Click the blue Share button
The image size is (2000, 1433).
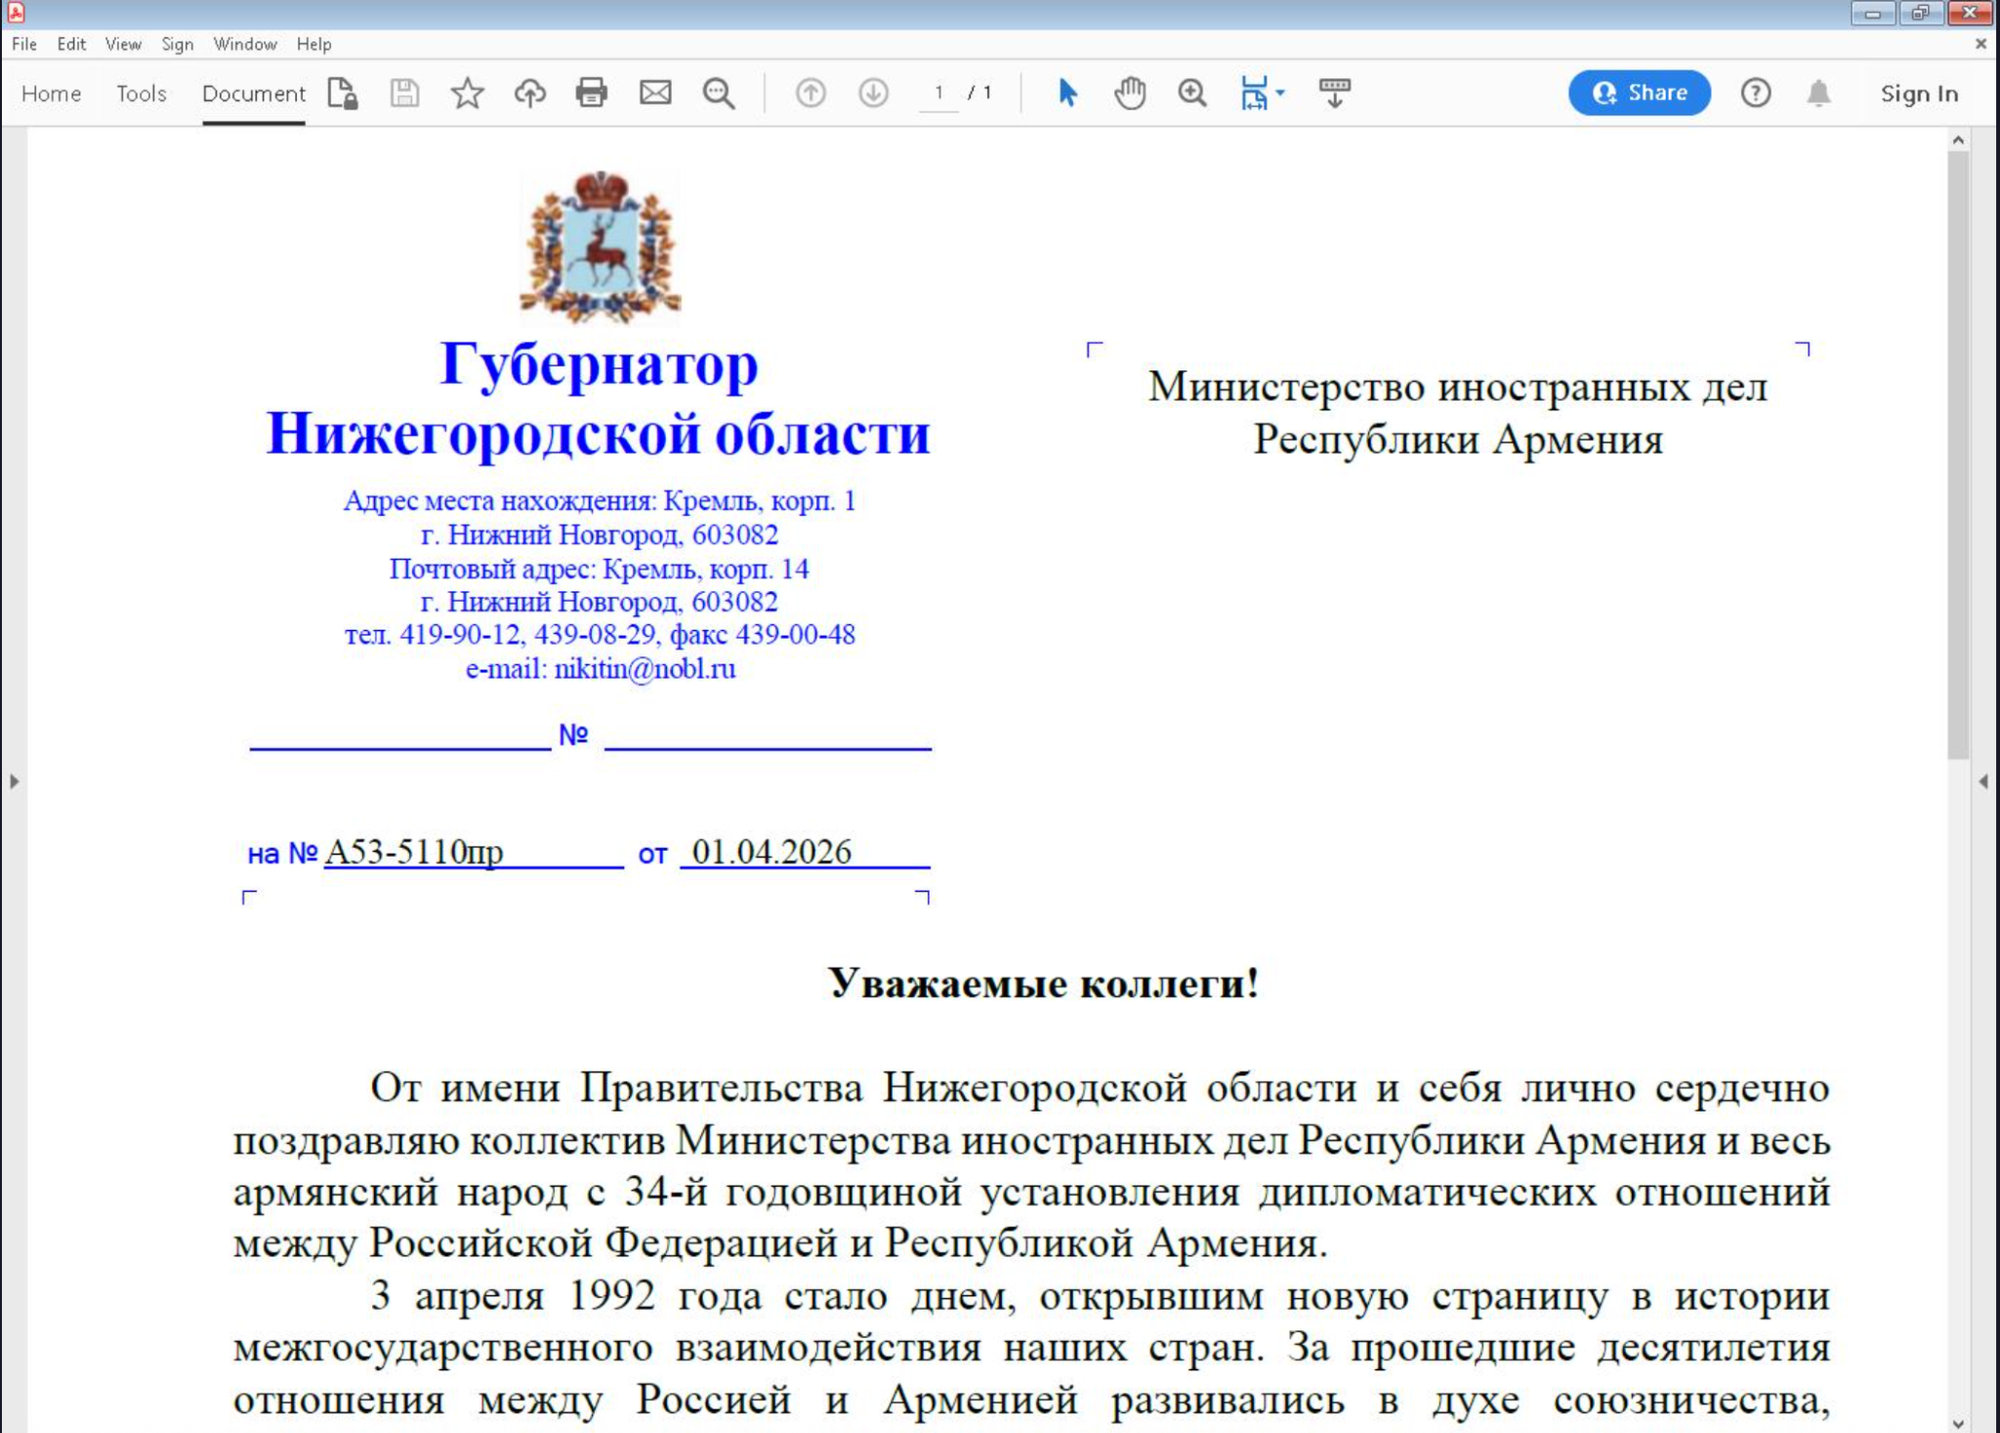1639,93
